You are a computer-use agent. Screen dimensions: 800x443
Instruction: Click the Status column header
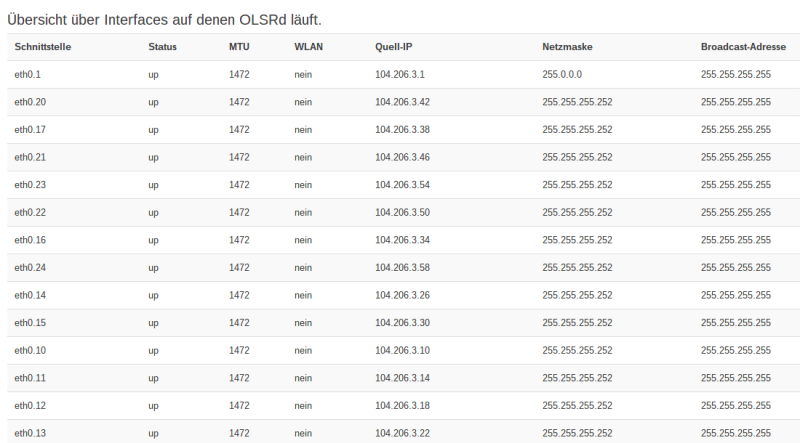click(x=162, y=47)
